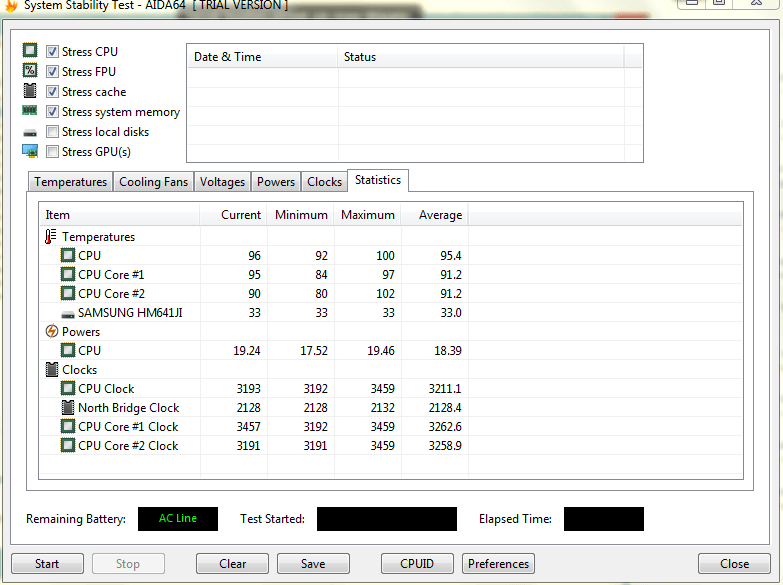Click the AC Line battery status box
783x585 pixels.
(x=178, y=519)
